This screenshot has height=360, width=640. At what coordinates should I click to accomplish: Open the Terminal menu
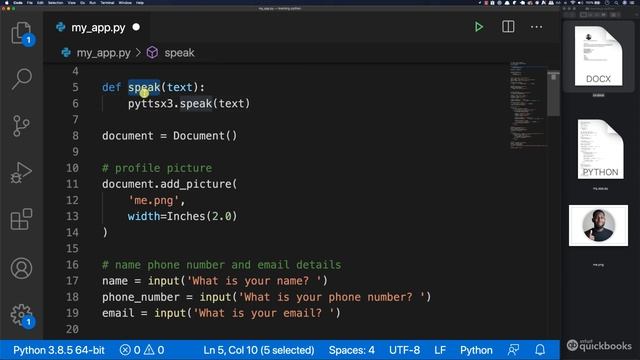pyautogui.click(x=107, y=2)
